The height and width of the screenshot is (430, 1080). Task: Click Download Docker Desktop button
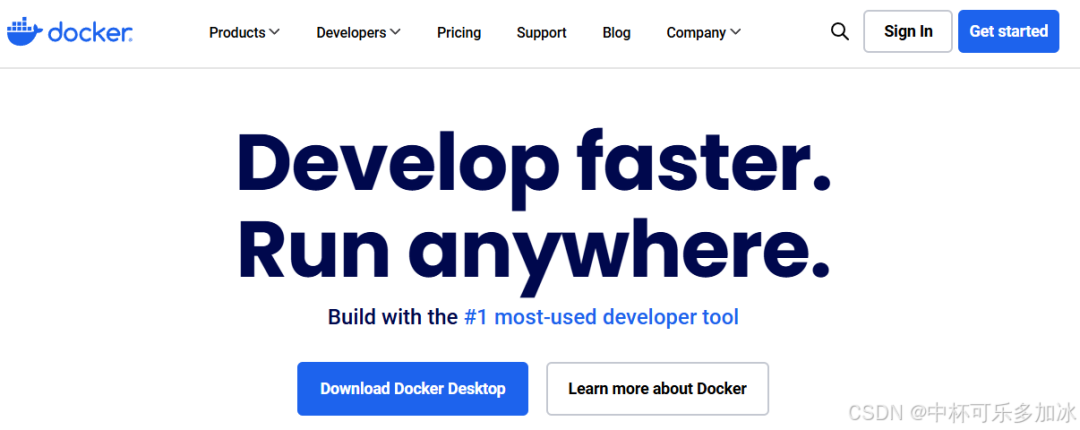pyautogui.click(x=413, y=389)
